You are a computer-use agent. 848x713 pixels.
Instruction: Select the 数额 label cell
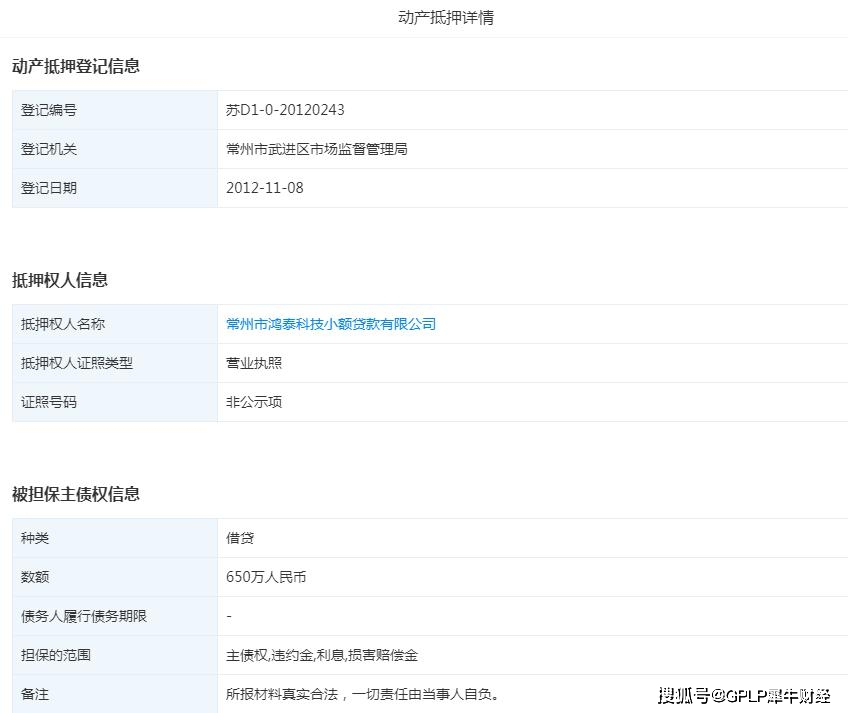click(x=115, y=577)
